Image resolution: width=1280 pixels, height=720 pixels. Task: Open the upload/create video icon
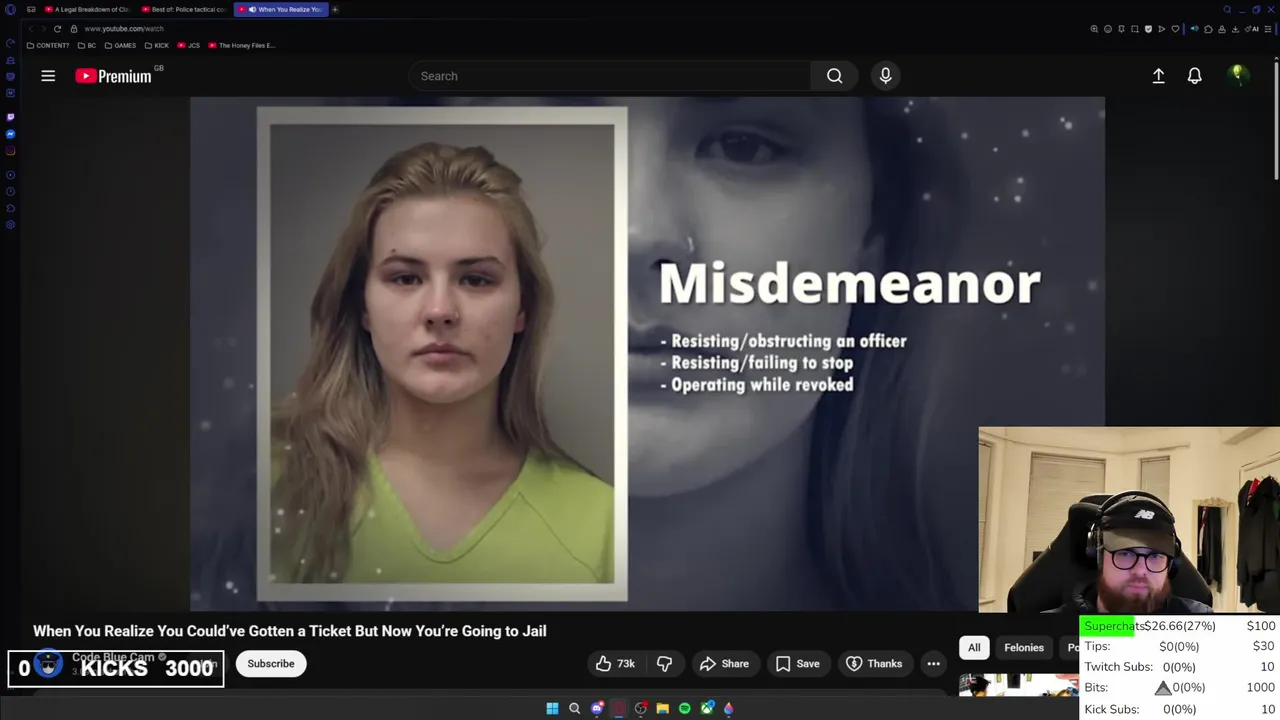(x=1158, y=76)
